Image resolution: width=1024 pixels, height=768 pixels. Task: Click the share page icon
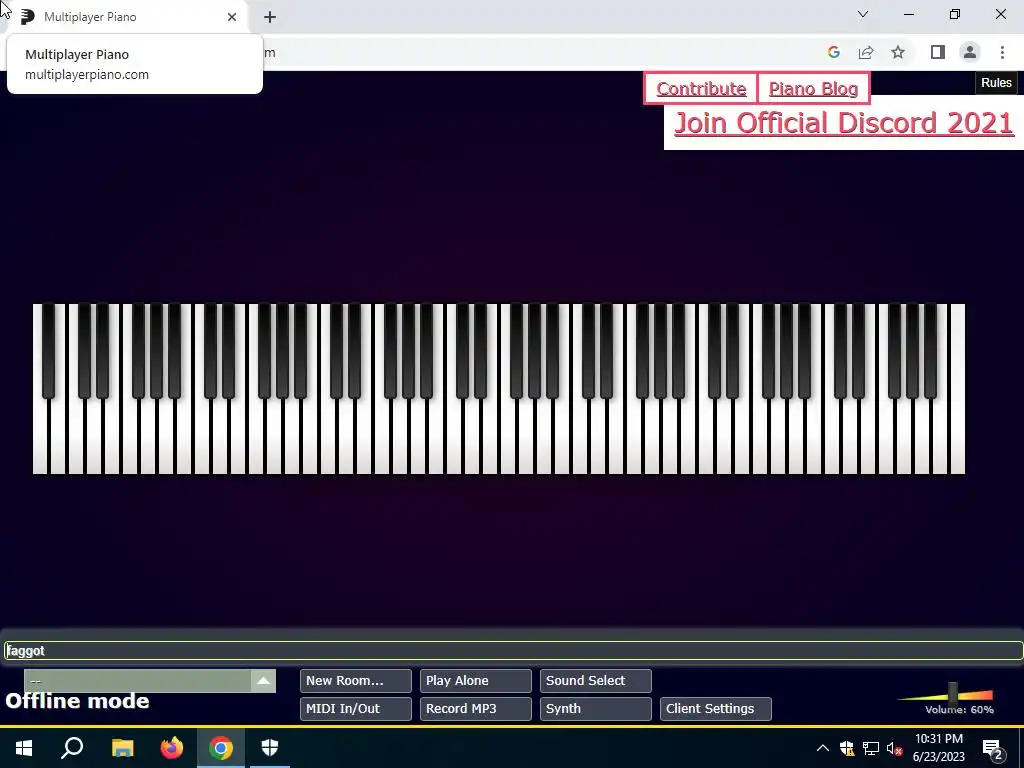866,52
